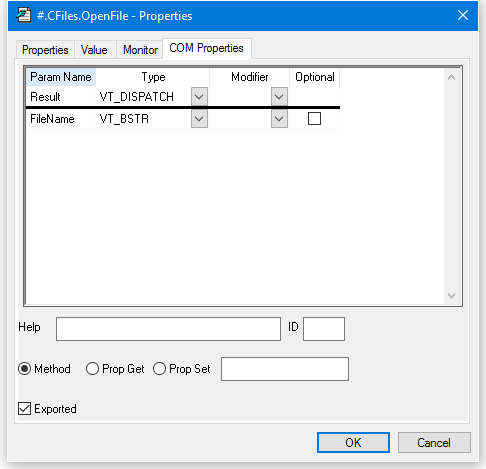The height and width of the screenshot is (469, 486).
Task: Toggle the Optional checkbox for FileName
Action: click(x=314, y=119)
